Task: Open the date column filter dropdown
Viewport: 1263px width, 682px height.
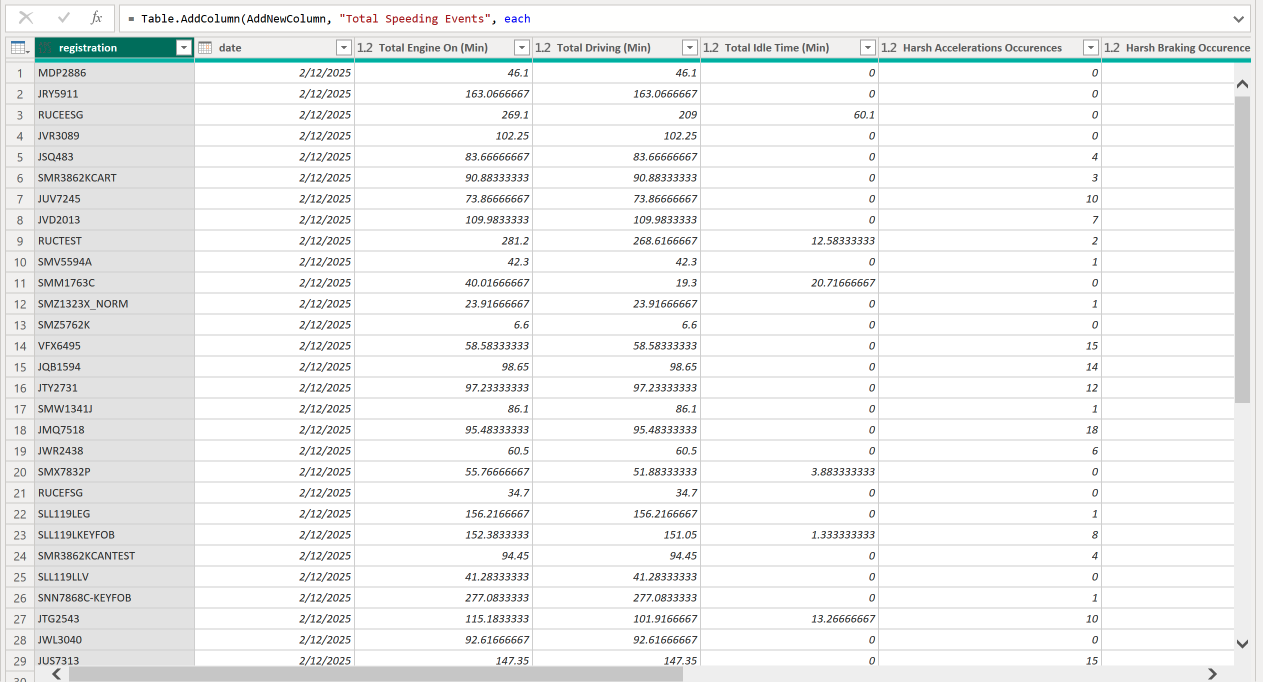Action: point(343,48)
